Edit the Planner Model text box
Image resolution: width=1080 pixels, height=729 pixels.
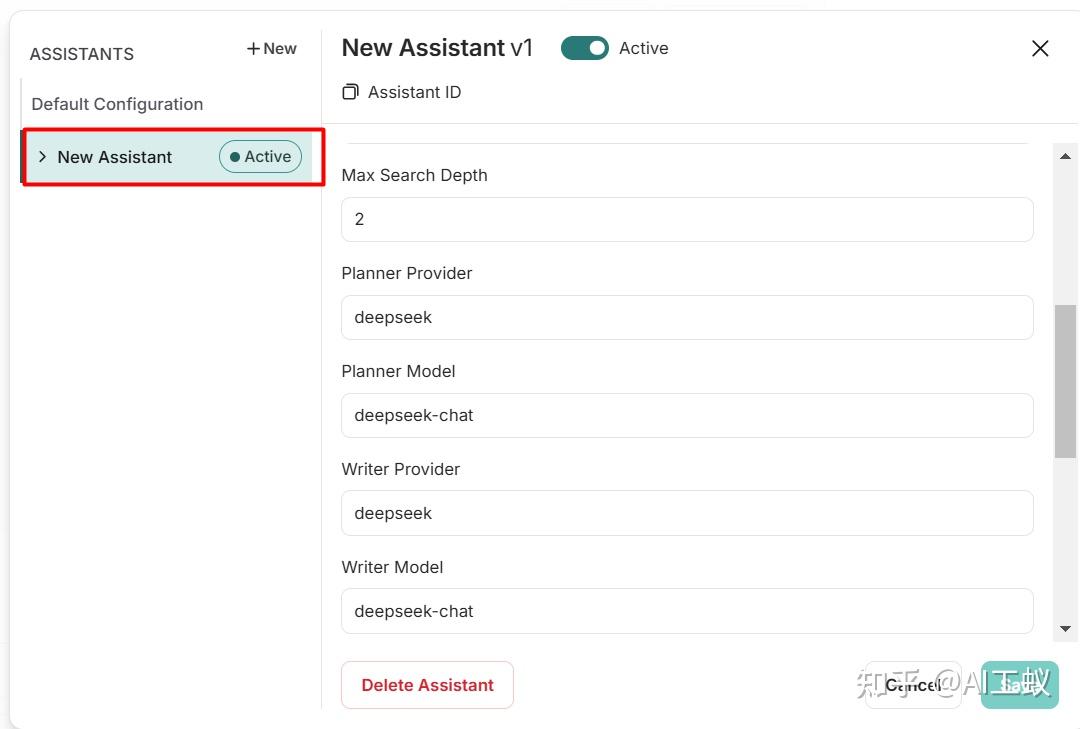[x=687, y=415]
